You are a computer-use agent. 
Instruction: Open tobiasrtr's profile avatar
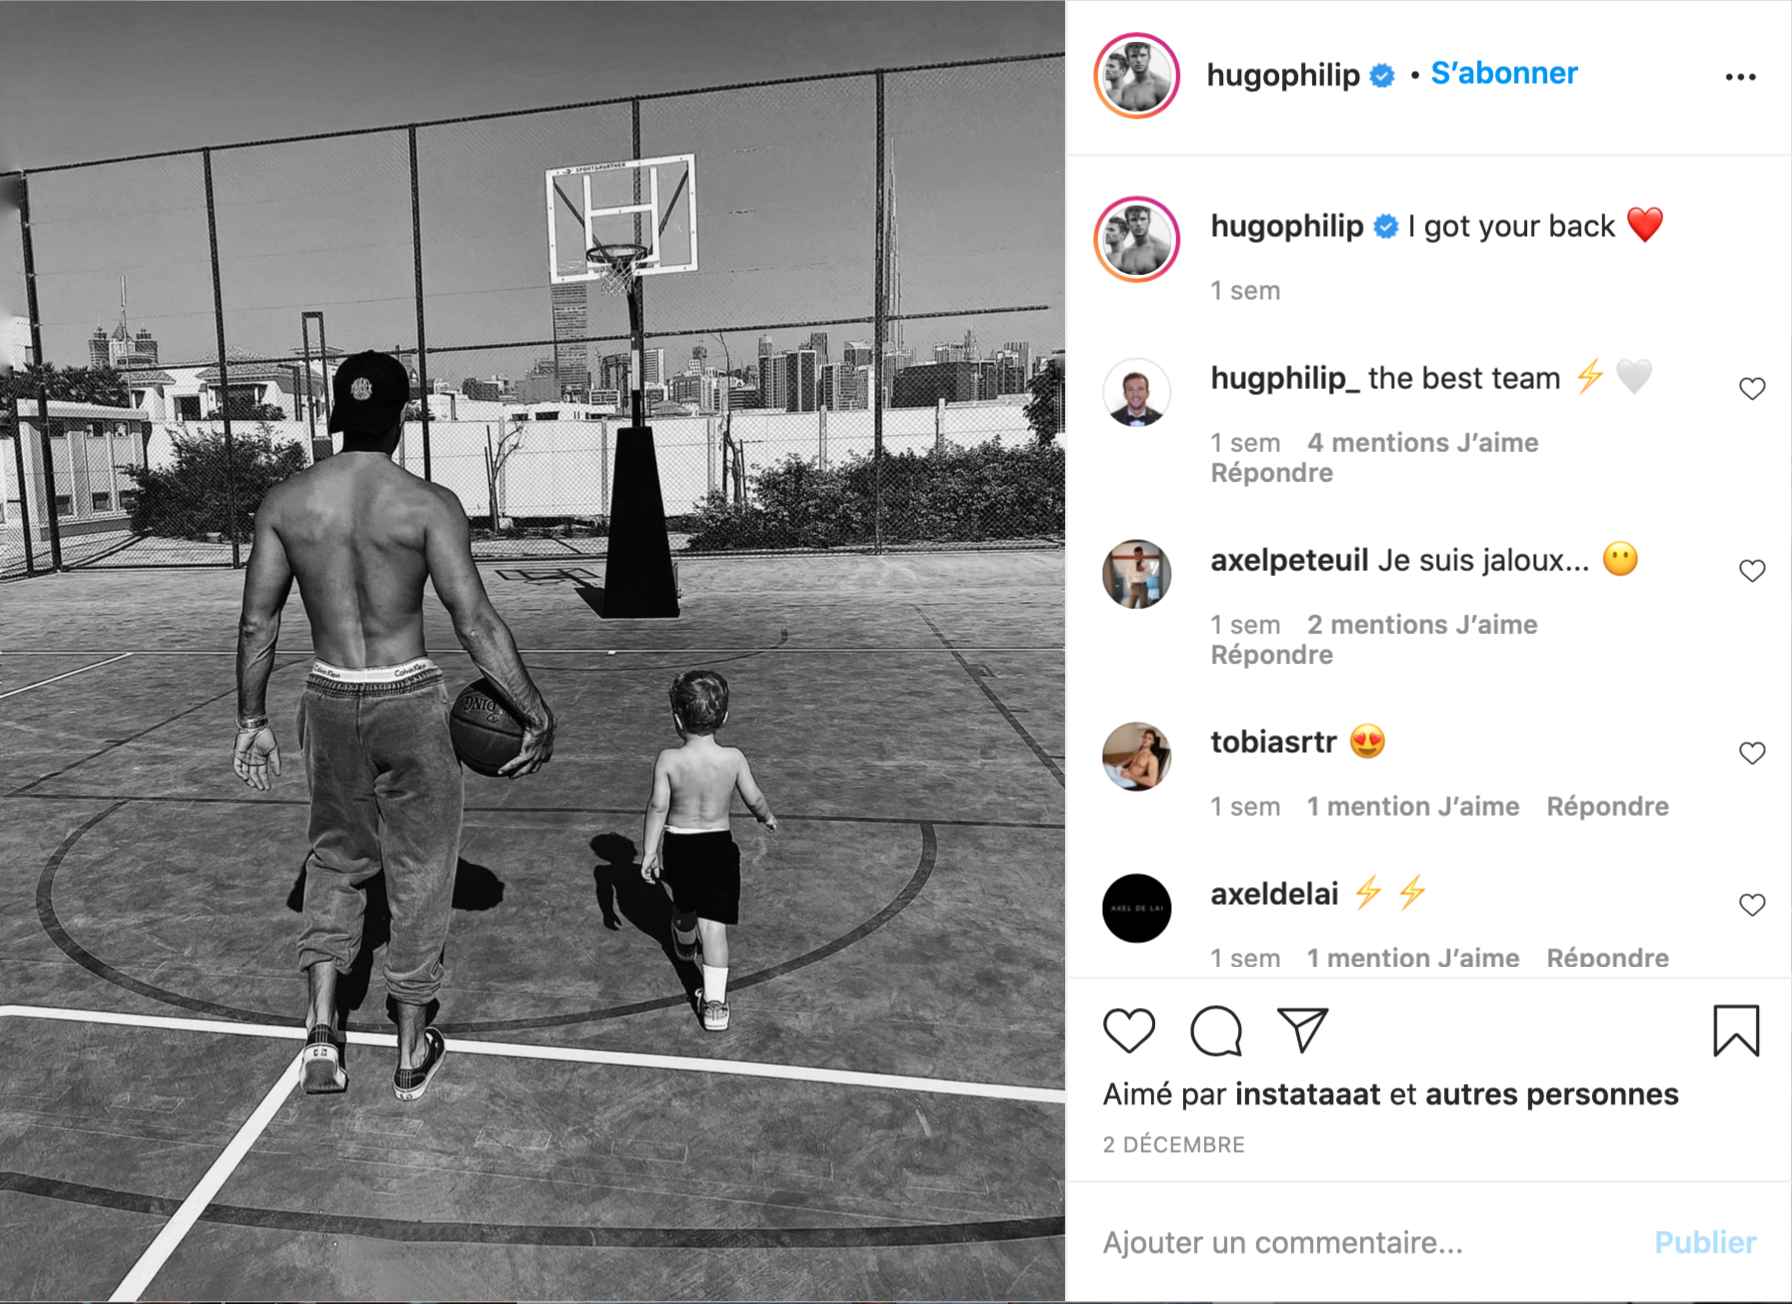point(1137,756)
